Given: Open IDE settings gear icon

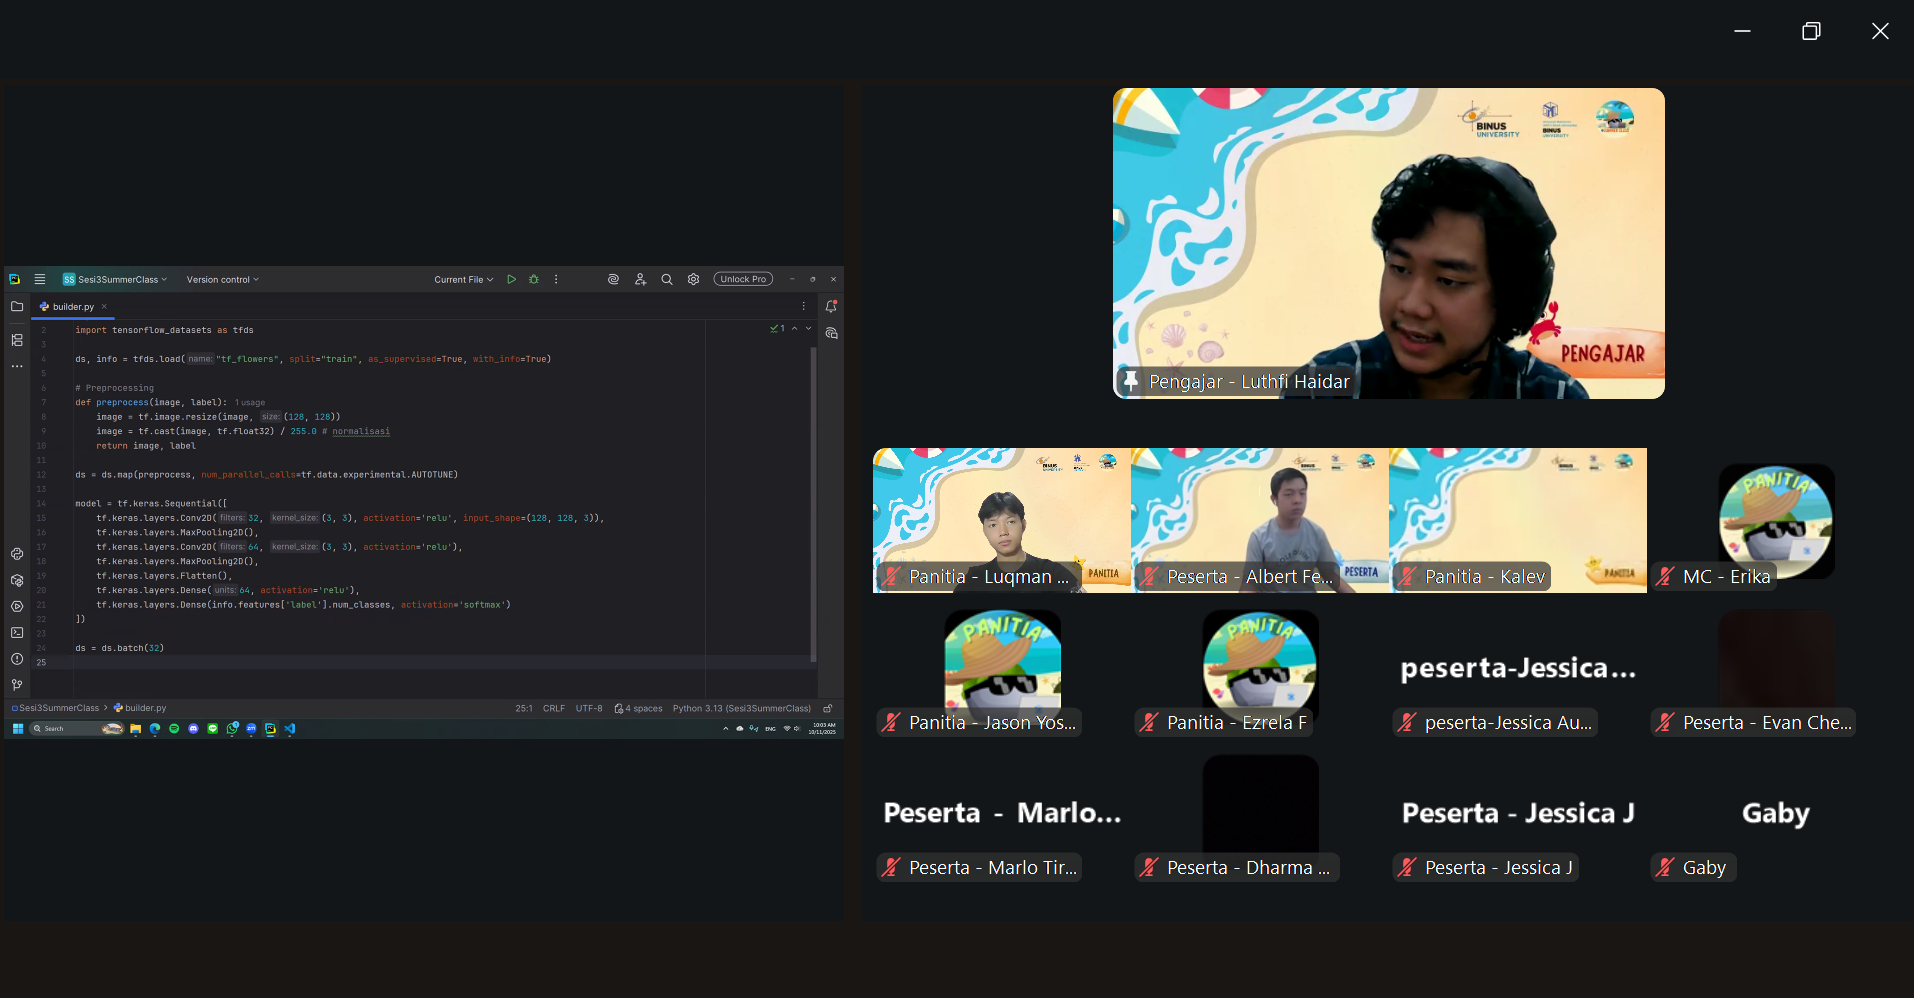Looking at the screenshot, I should pos(693,280).
